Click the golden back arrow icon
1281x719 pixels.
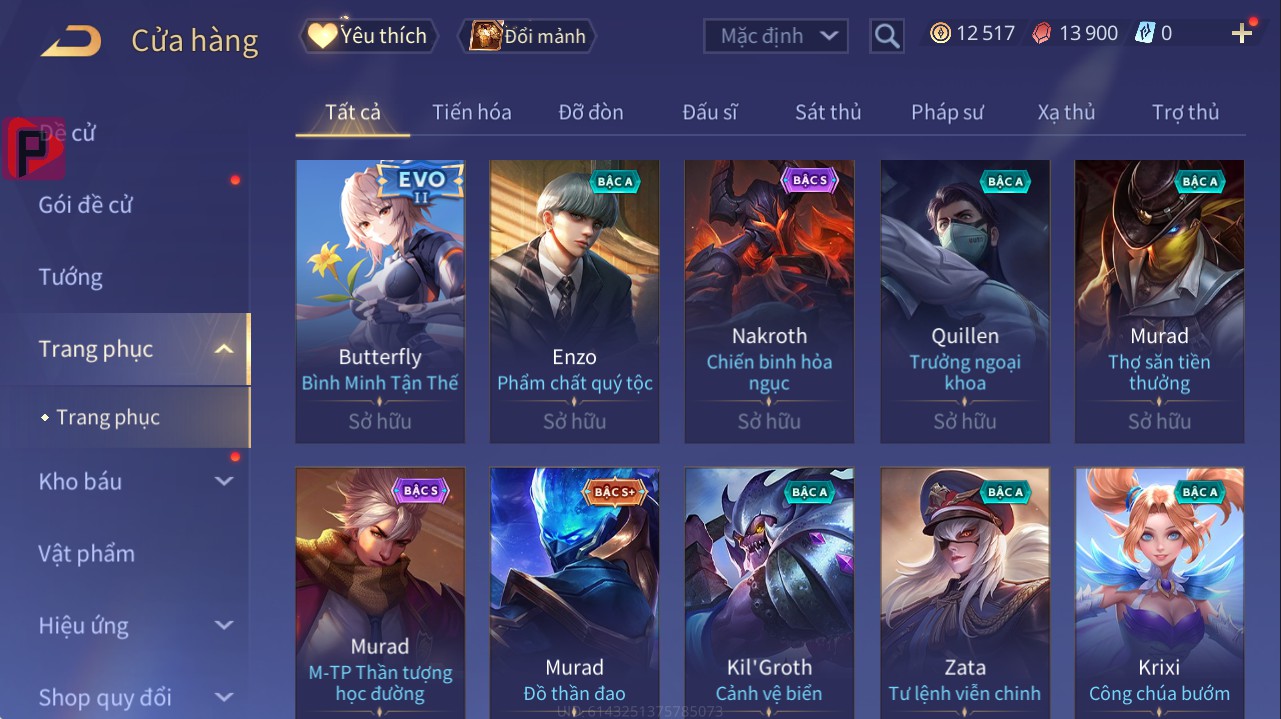70,40
